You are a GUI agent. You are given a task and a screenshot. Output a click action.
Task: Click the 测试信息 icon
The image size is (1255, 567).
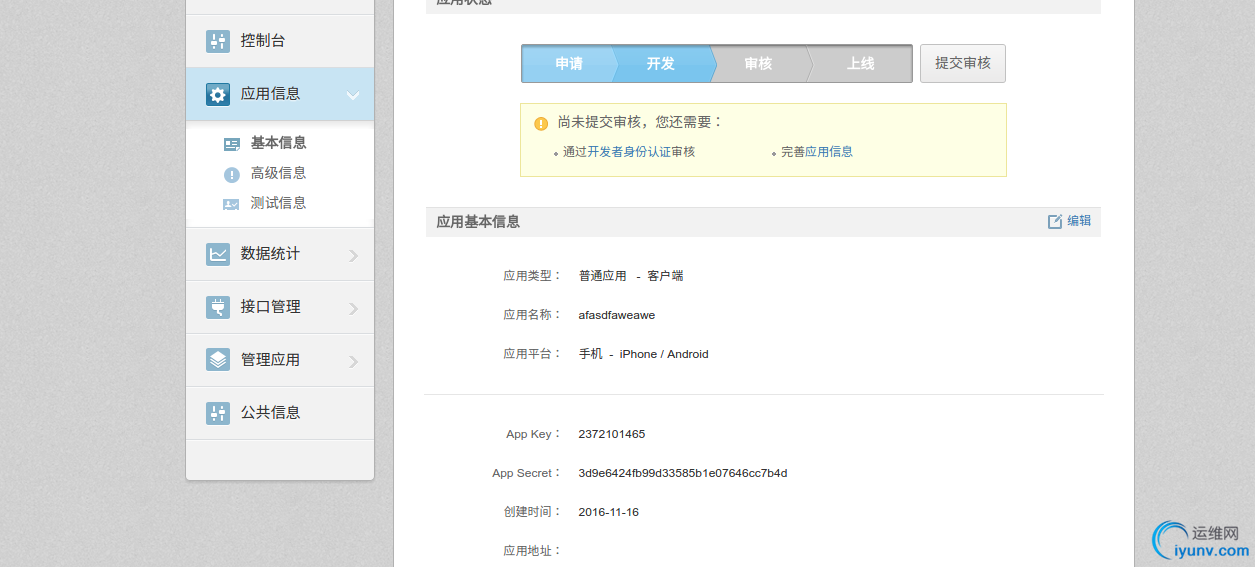pyautogui.click(x=232, y=204)
